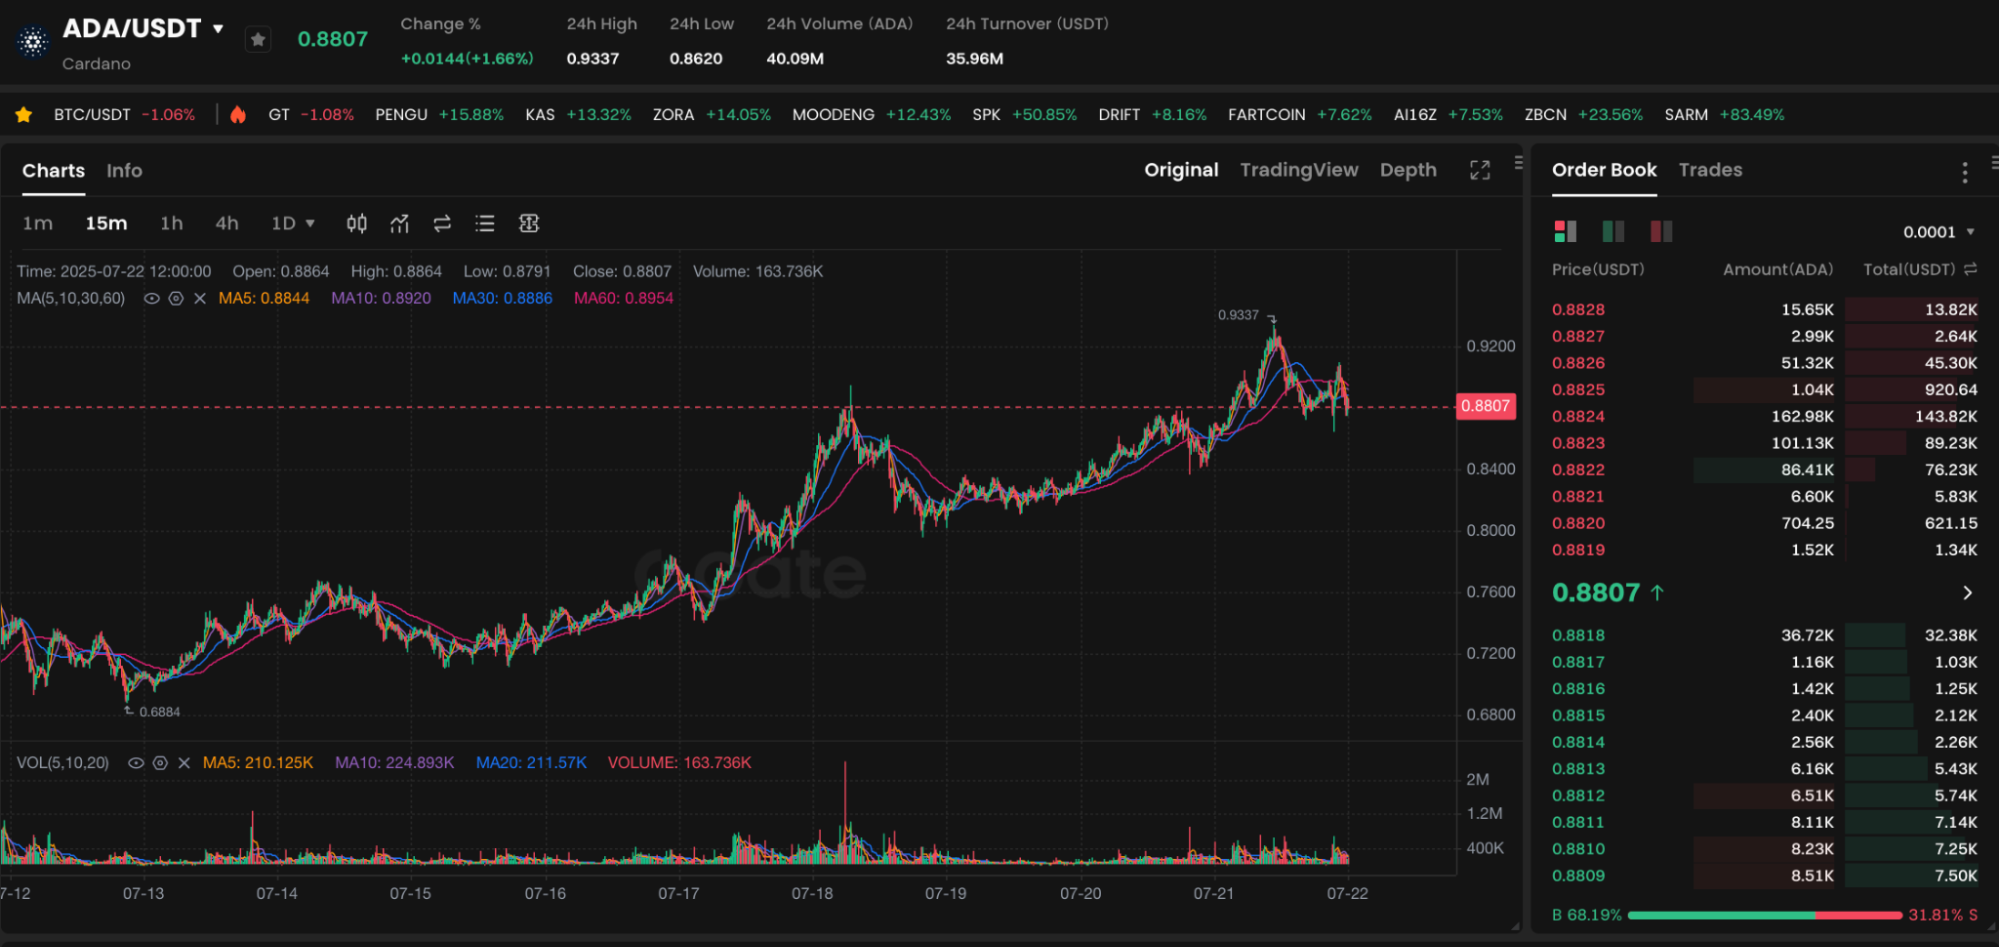Click bid price 0.8809

(1578, 876)
